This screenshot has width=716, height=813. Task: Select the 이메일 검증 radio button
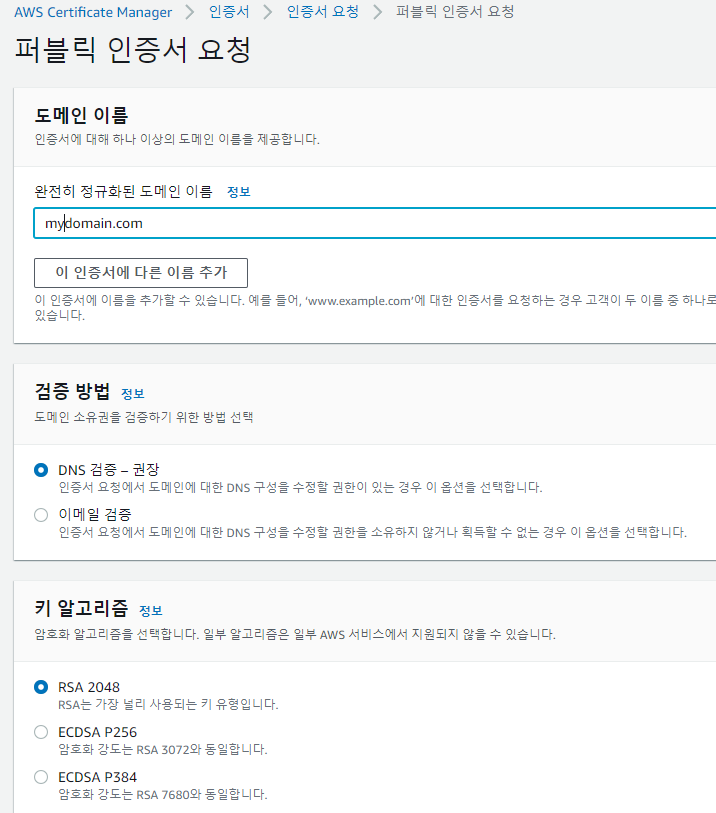[x=41, y=515]
